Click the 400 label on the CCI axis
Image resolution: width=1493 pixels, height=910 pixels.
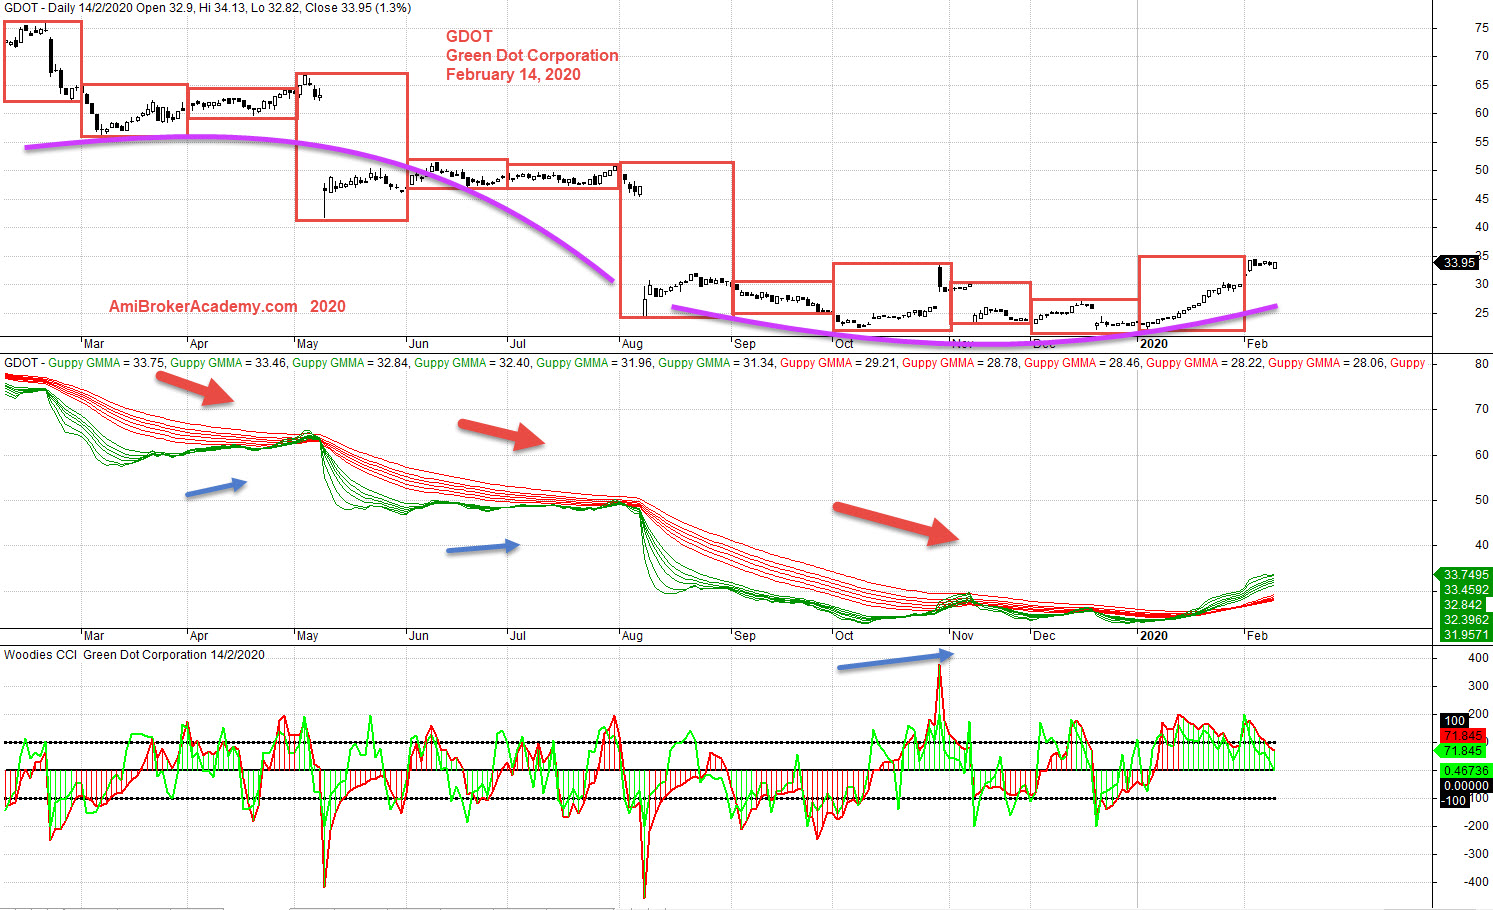[1478, 658]
